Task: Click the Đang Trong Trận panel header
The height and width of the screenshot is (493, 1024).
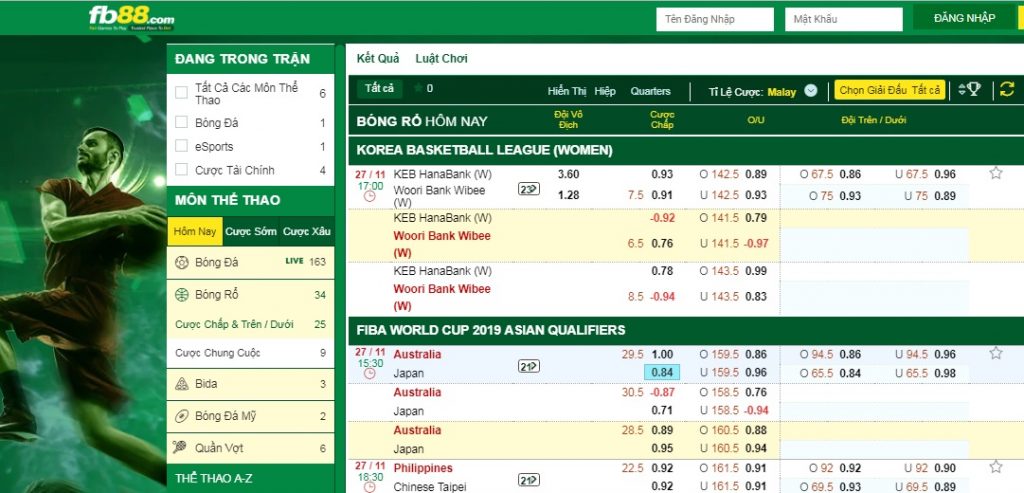Action: tap(250, 59)
